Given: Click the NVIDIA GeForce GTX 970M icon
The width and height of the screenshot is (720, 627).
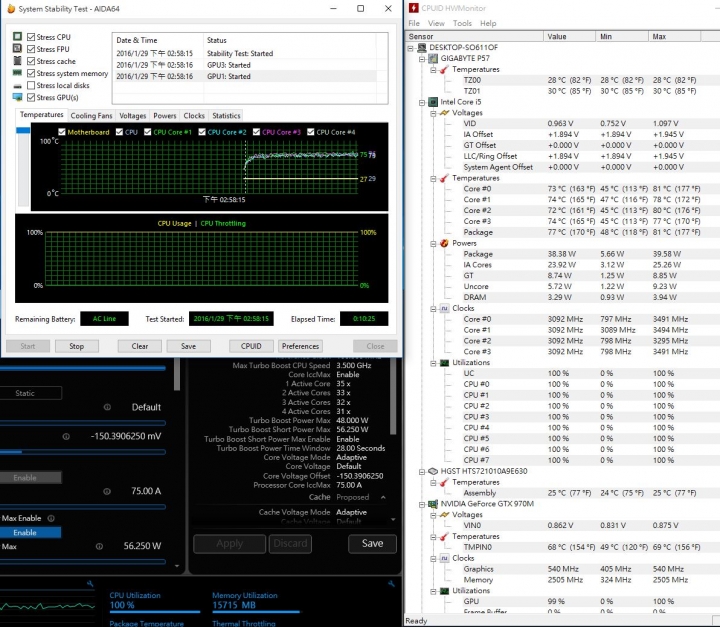Looking at the screenshot, I should (x=433, y=503).
